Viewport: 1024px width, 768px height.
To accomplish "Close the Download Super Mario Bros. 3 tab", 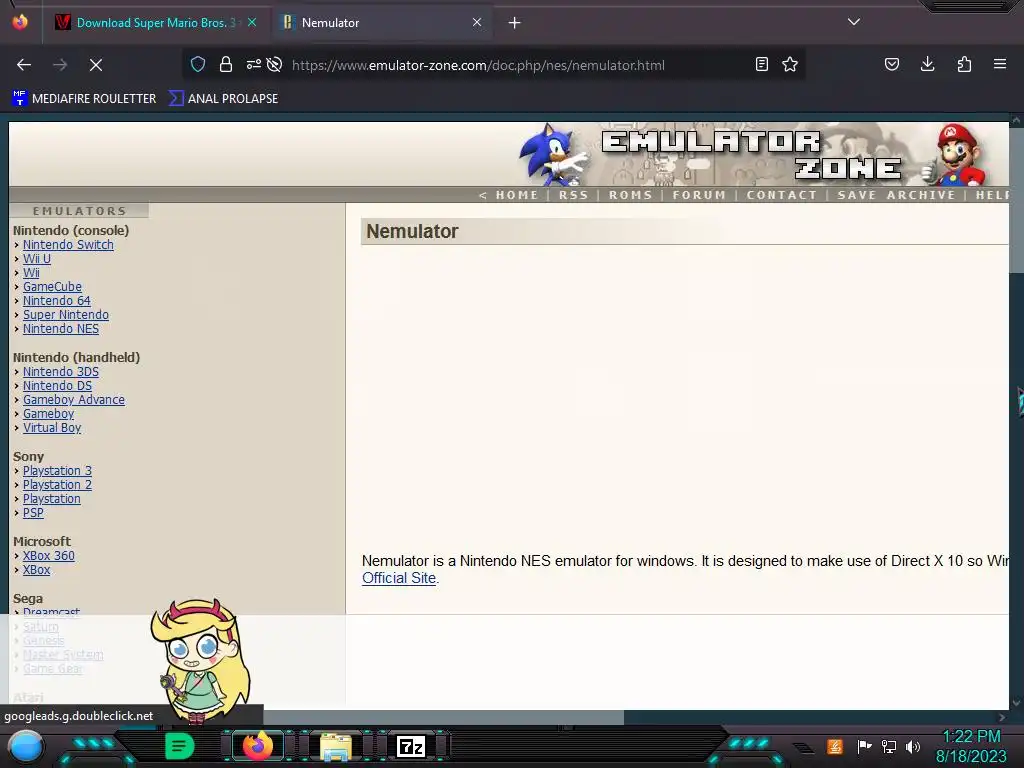I will (252, 22).
